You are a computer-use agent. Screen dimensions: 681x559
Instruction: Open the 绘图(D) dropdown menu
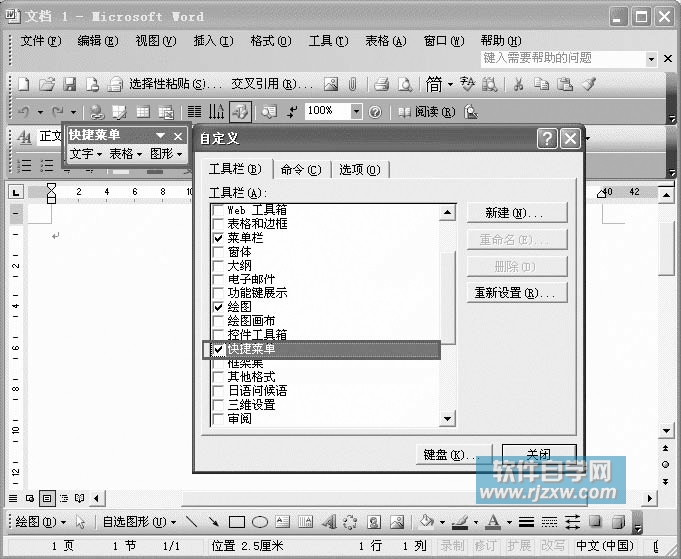[40, 522]
